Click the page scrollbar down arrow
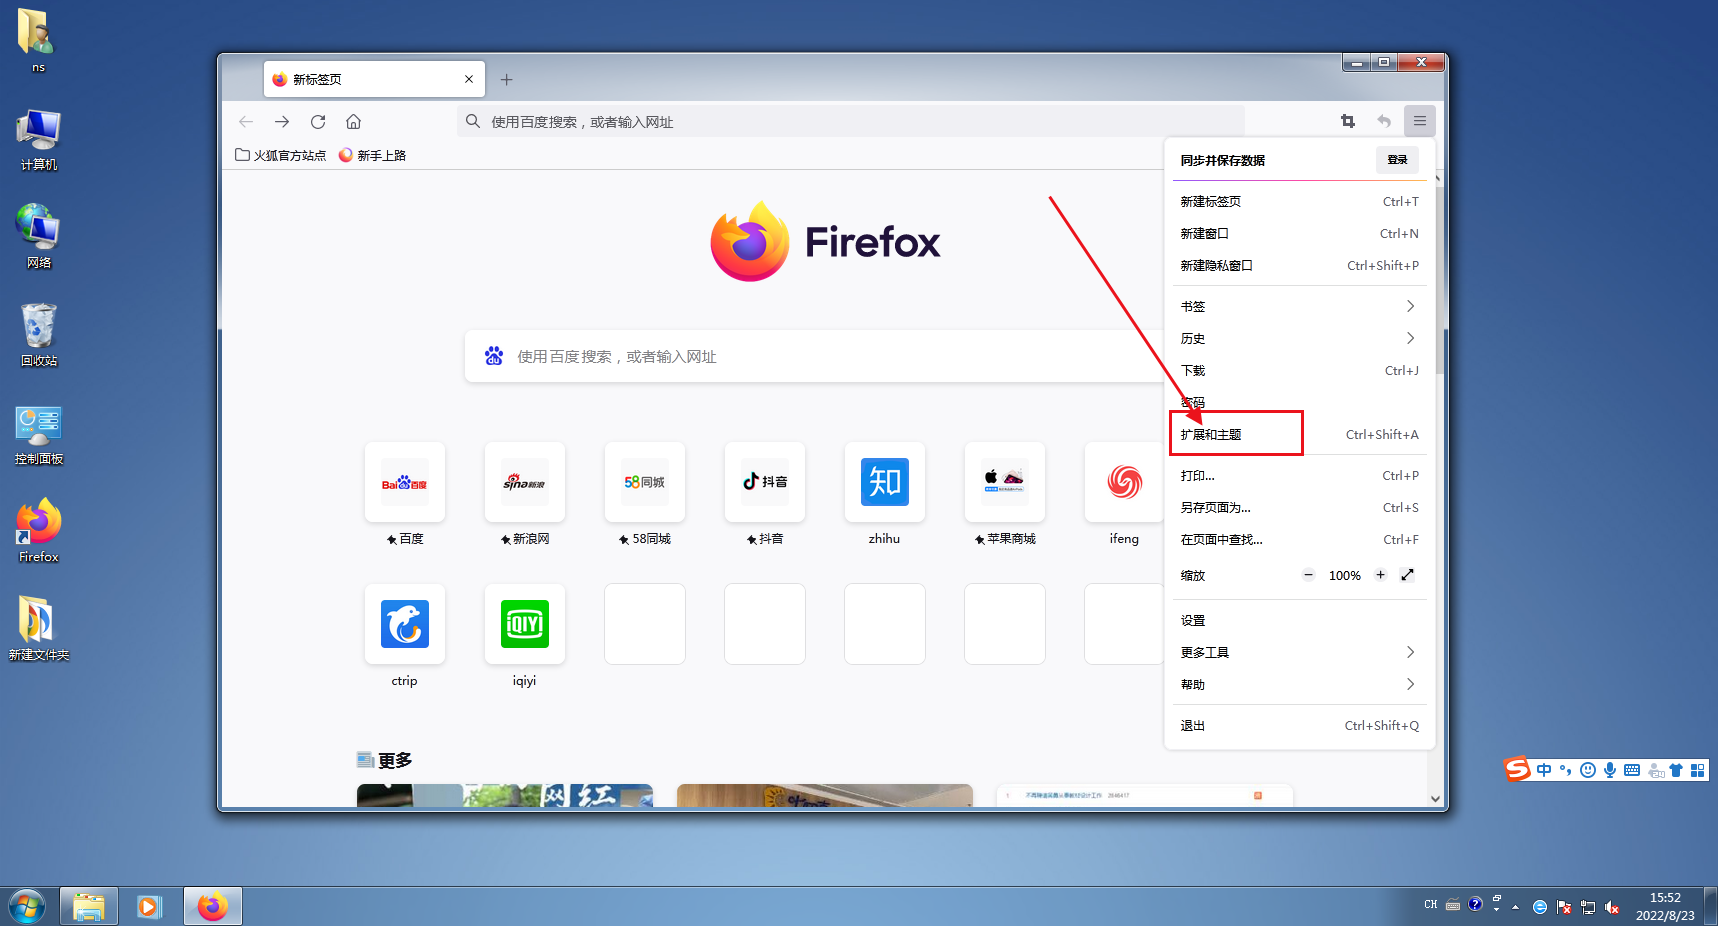 pos(1436,798)
